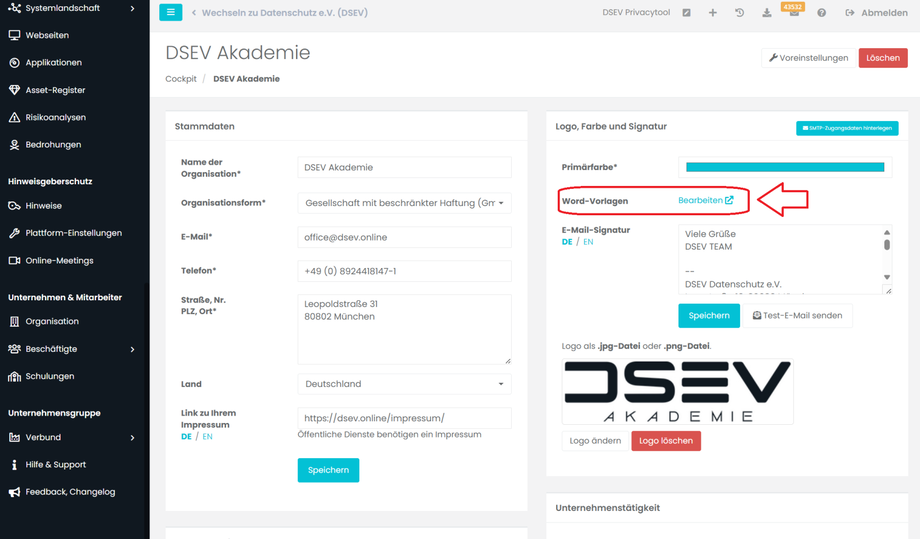
Task: Click the hamburger menu button
Action: [x=170, y=13]
